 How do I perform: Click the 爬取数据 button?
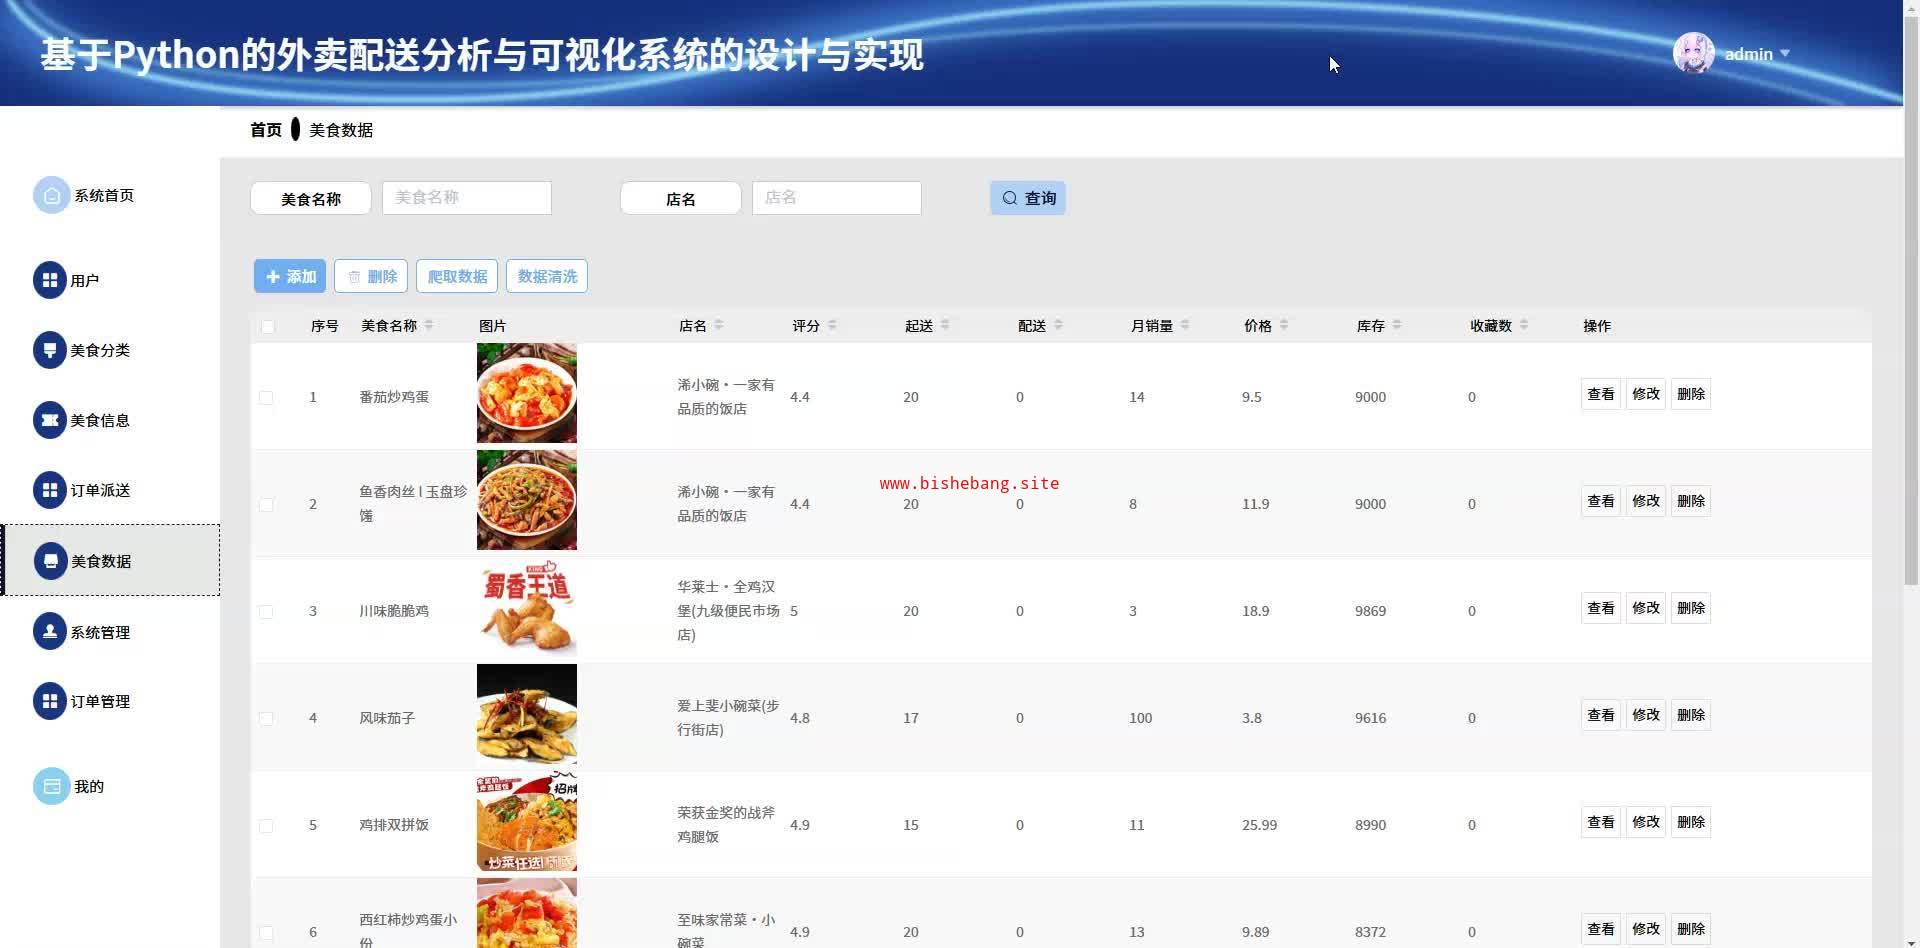[457, 277]
